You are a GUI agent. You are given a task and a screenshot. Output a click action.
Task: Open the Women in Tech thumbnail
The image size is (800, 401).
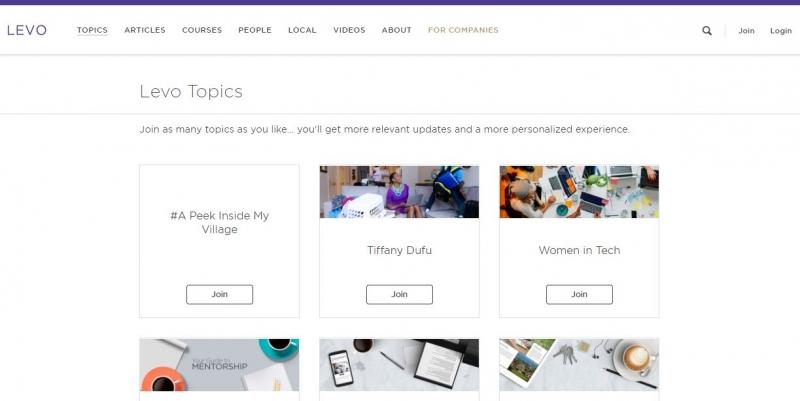point(579,192)
